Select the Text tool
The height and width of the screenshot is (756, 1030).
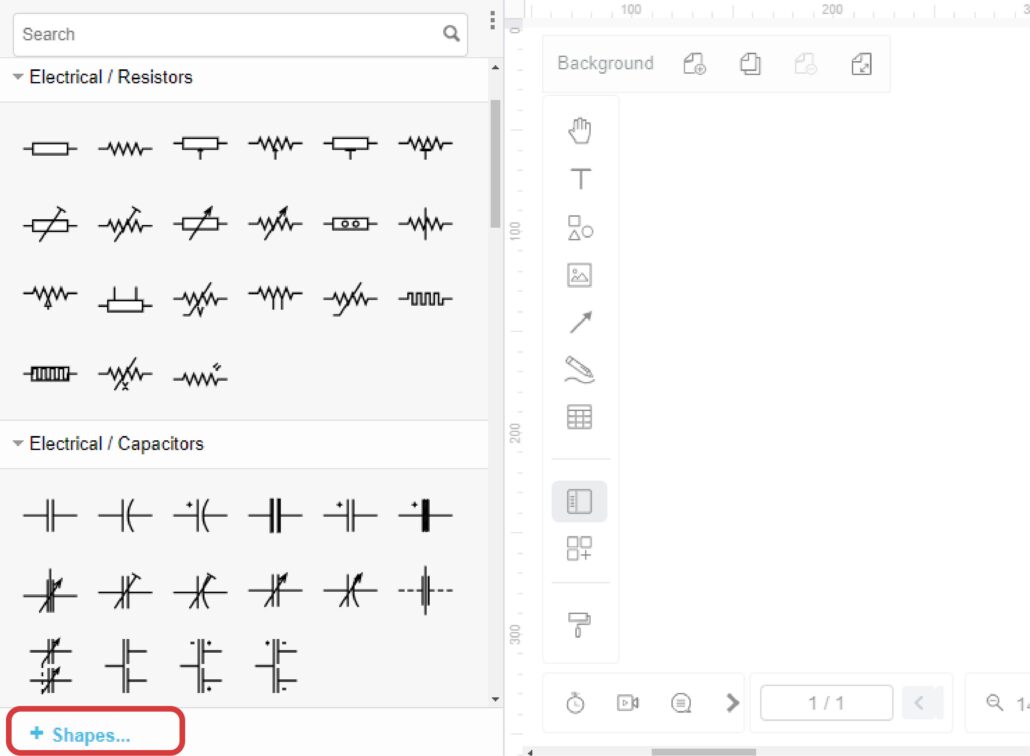[581, 180]
